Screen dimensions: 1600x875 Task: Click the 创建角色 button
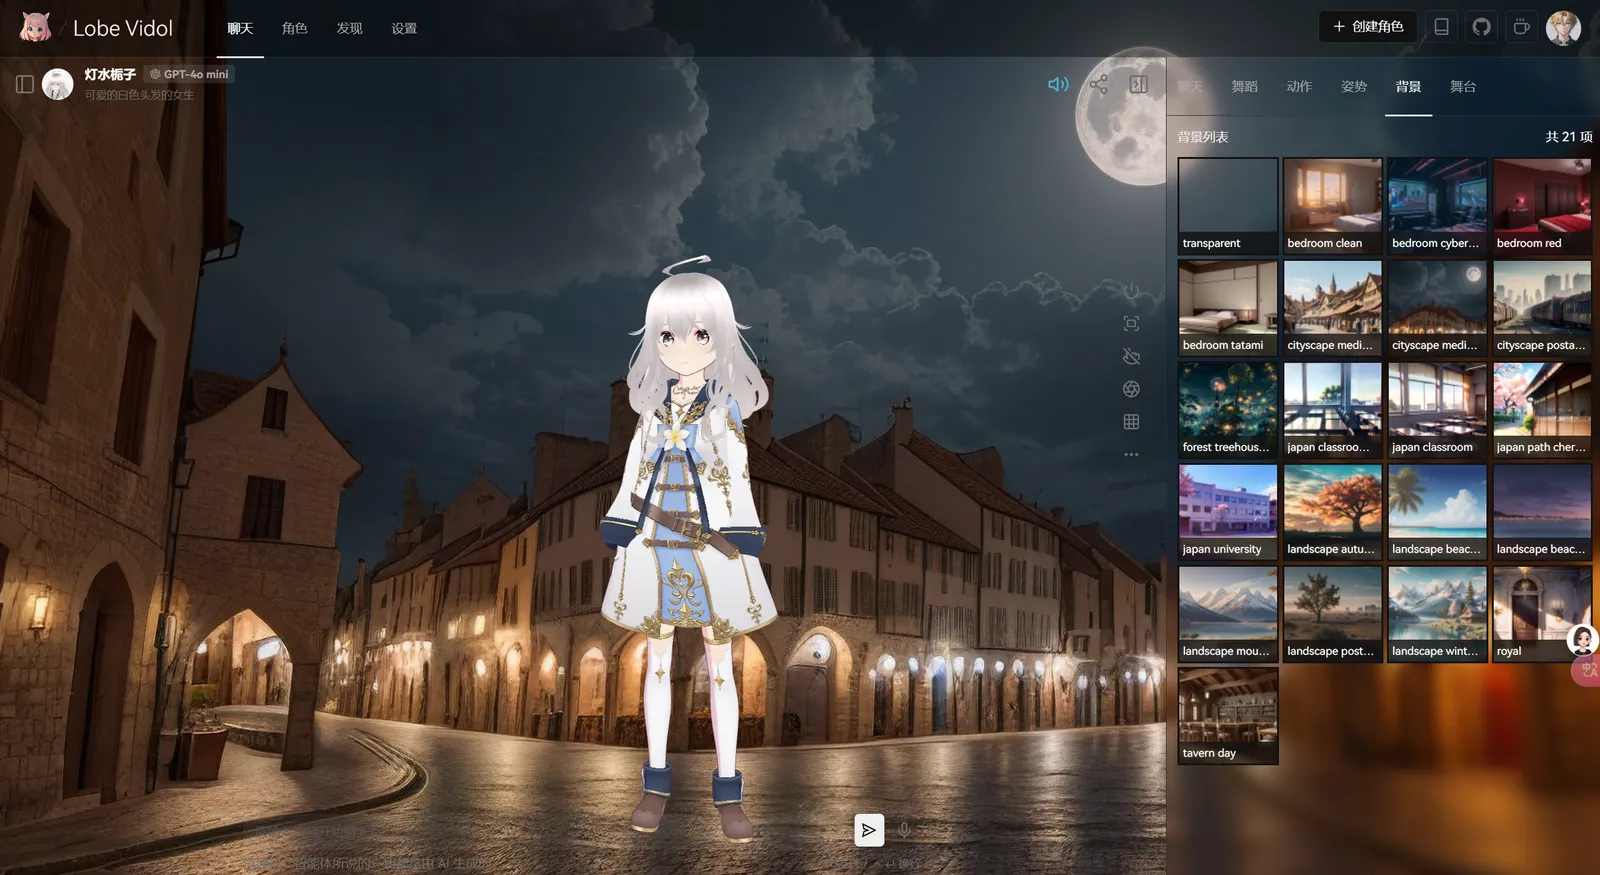(x=1368, y=27)
